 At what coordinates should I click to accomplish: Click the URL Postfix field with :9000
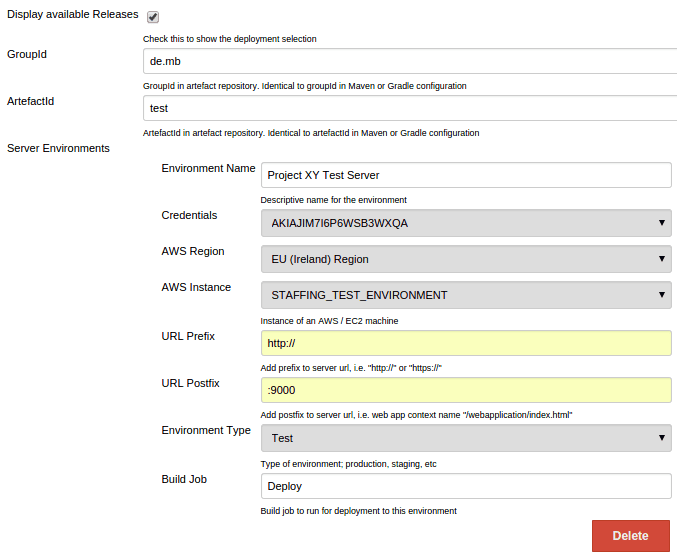[x=465, y=390]
